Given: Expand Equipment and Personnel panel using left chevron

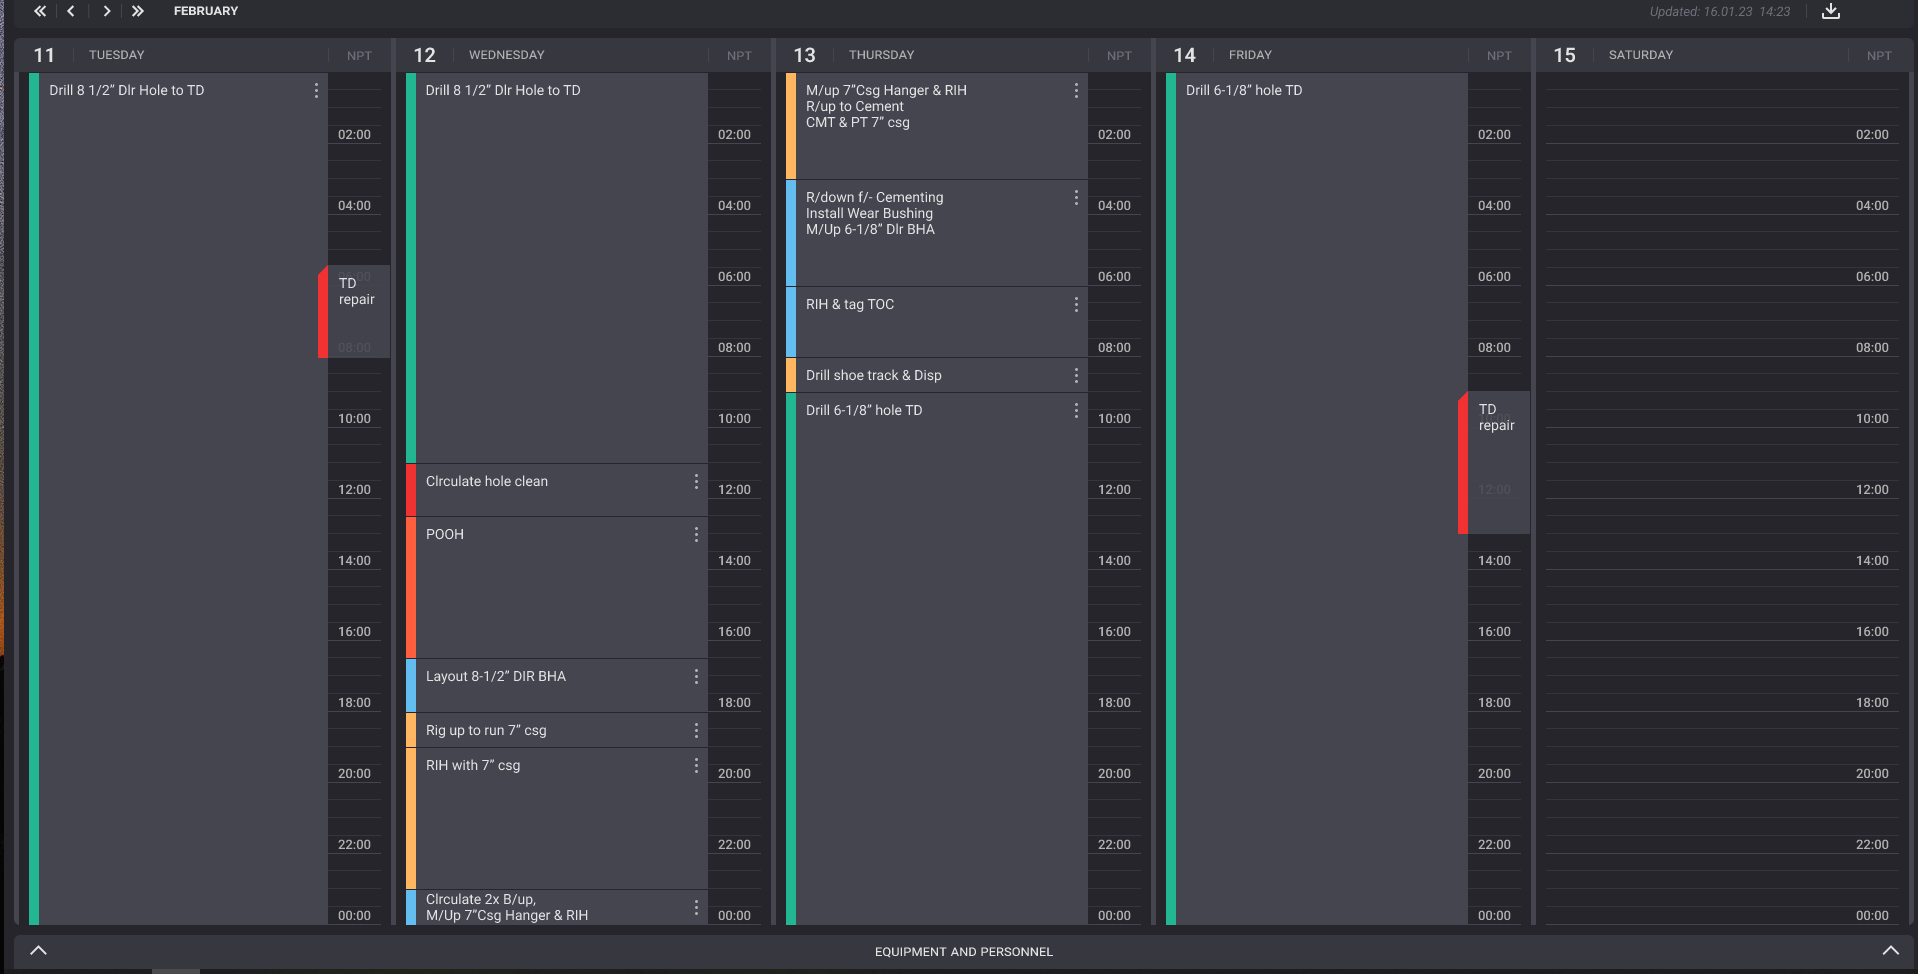Looking at the screenshot, I should tap(39, 950).
